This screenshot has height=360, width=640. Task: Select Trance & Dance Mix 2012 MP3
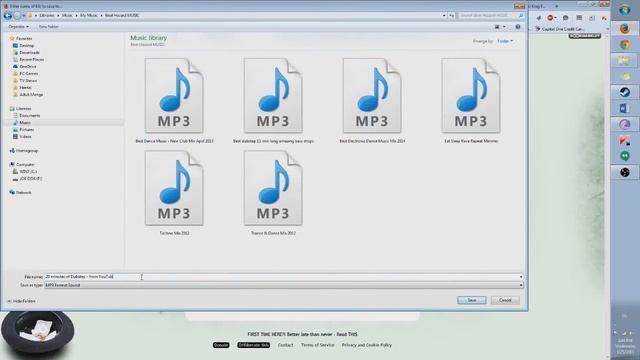click(x=273, y=192)
